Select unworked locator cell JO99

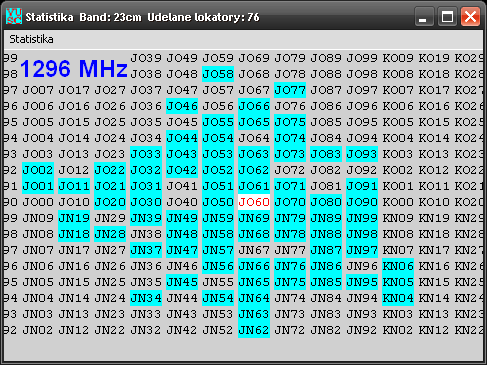[362, 58]
